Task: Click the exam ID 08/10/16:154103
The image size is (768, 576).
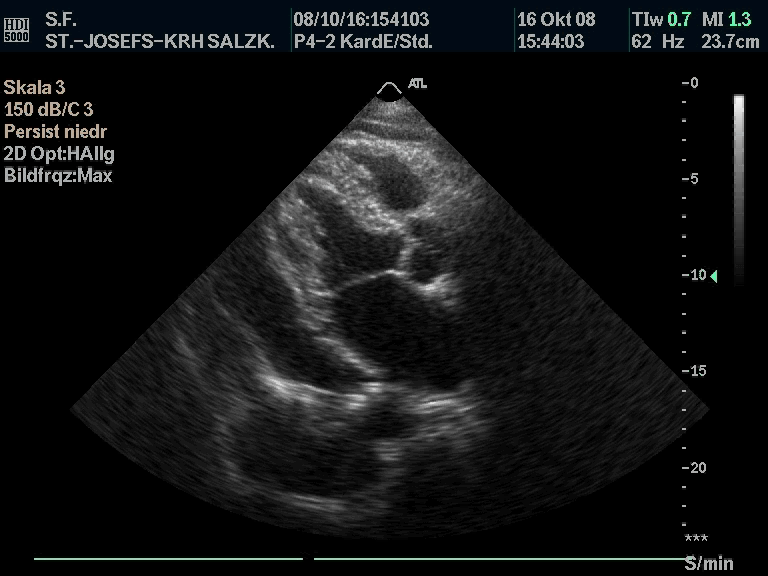Action: click(x=361, y=20)
